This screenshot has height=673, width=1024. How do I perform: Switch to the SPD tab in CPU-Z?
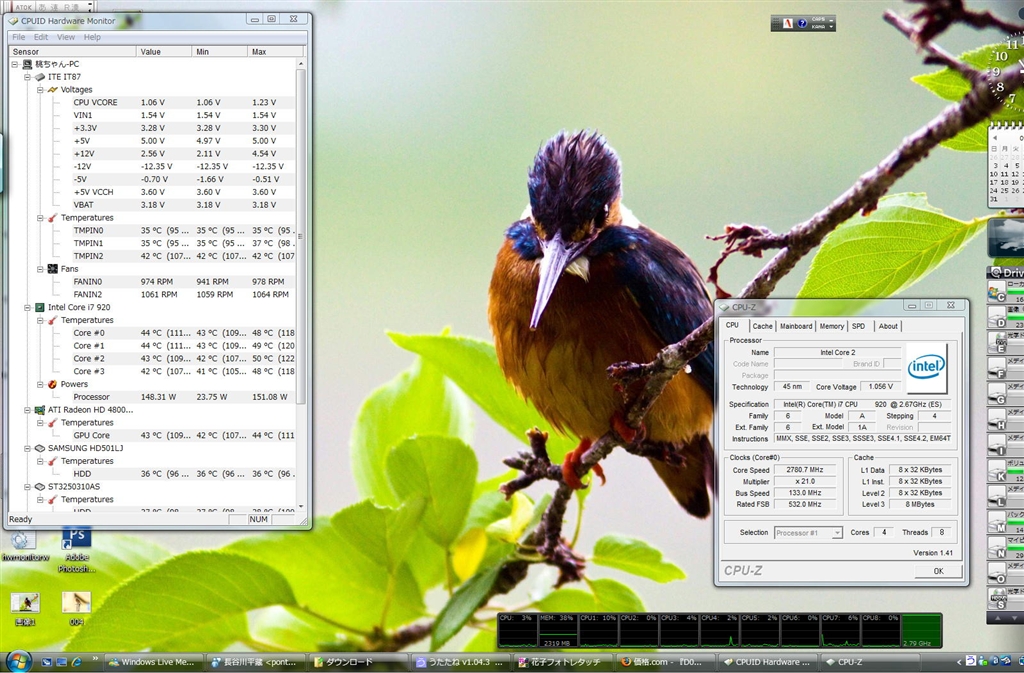[x=859, y=326]
